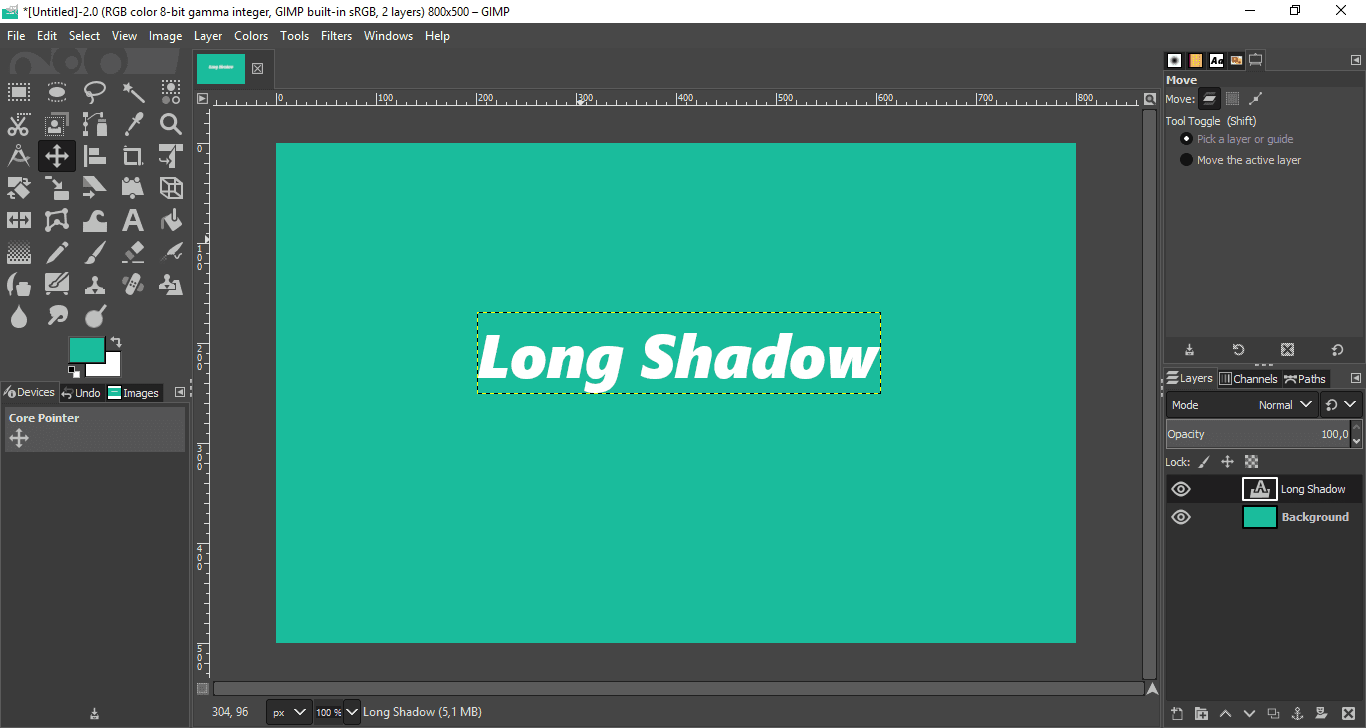Choose the Bucket Fill tool
This screenshot has height=728, width=1366.
(171, 219)
